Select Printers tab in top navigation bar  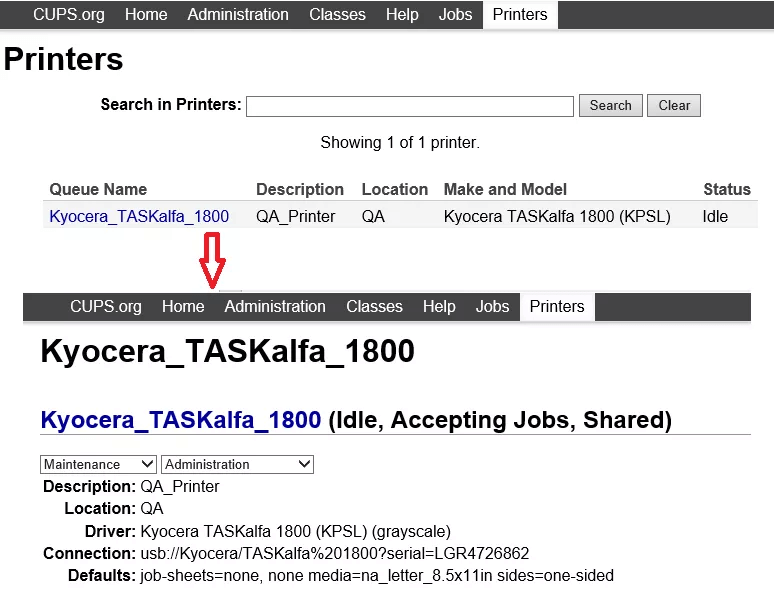coord(520,14)
